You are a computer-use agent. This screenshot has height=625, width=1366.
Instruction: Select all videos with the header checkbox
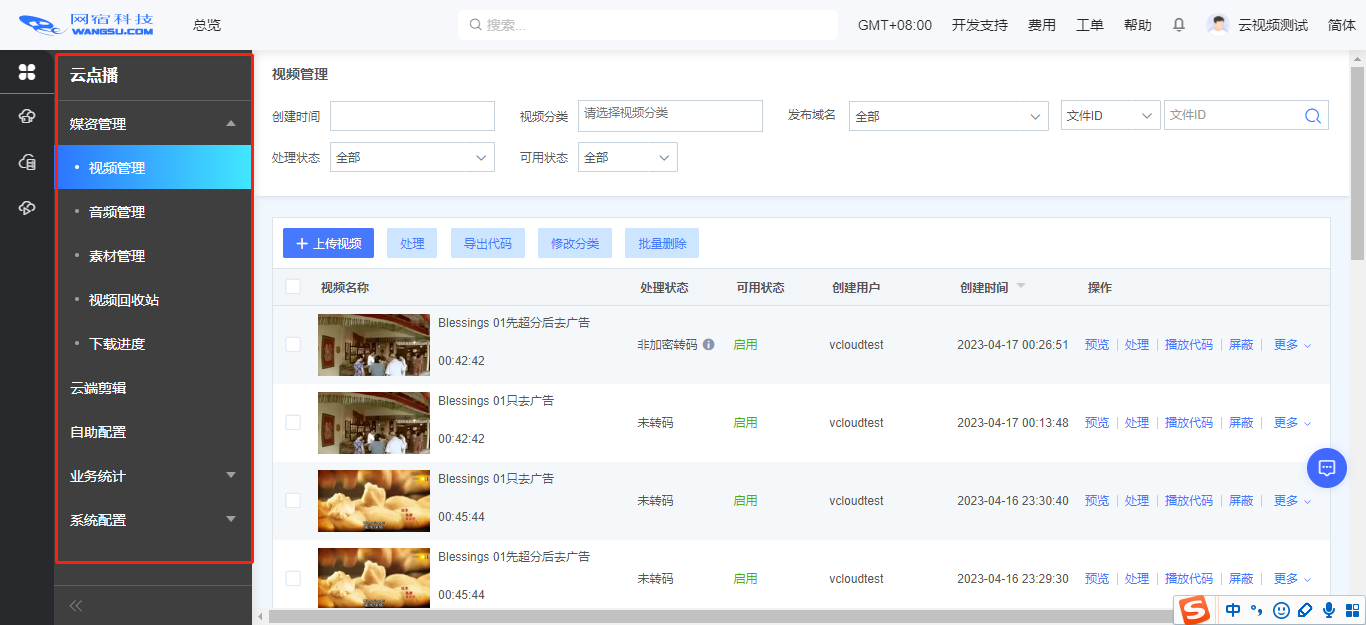(293, 287)
